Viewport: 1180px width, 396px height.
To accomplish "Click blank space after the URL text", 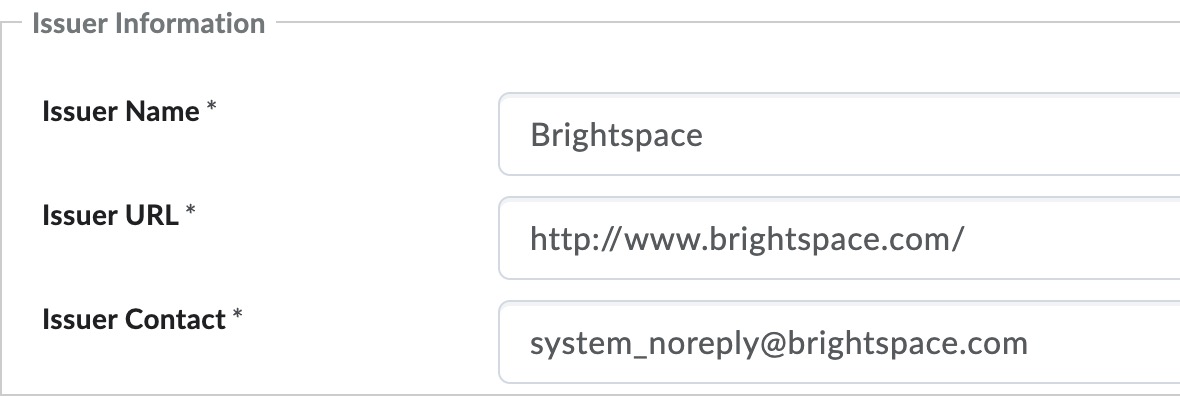I will point(1072,238).
